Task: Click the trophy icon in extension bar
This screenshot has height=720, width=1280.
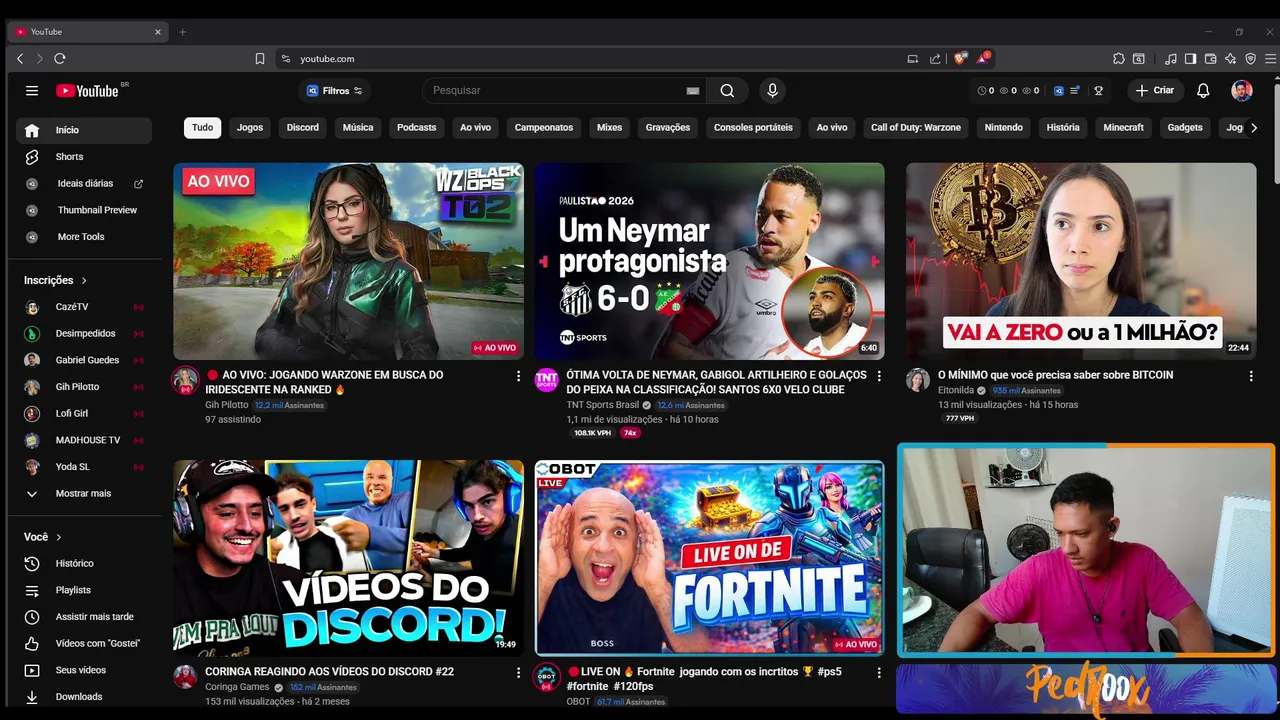Action: point(1098,91)
